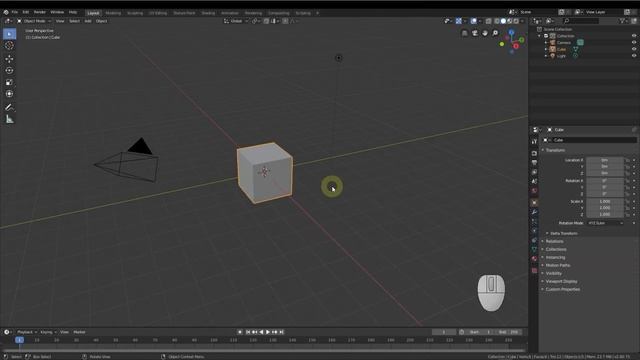Expand the Viewport Display panel
The width and height of the screenshot is (640, 360).
point(561,281)
